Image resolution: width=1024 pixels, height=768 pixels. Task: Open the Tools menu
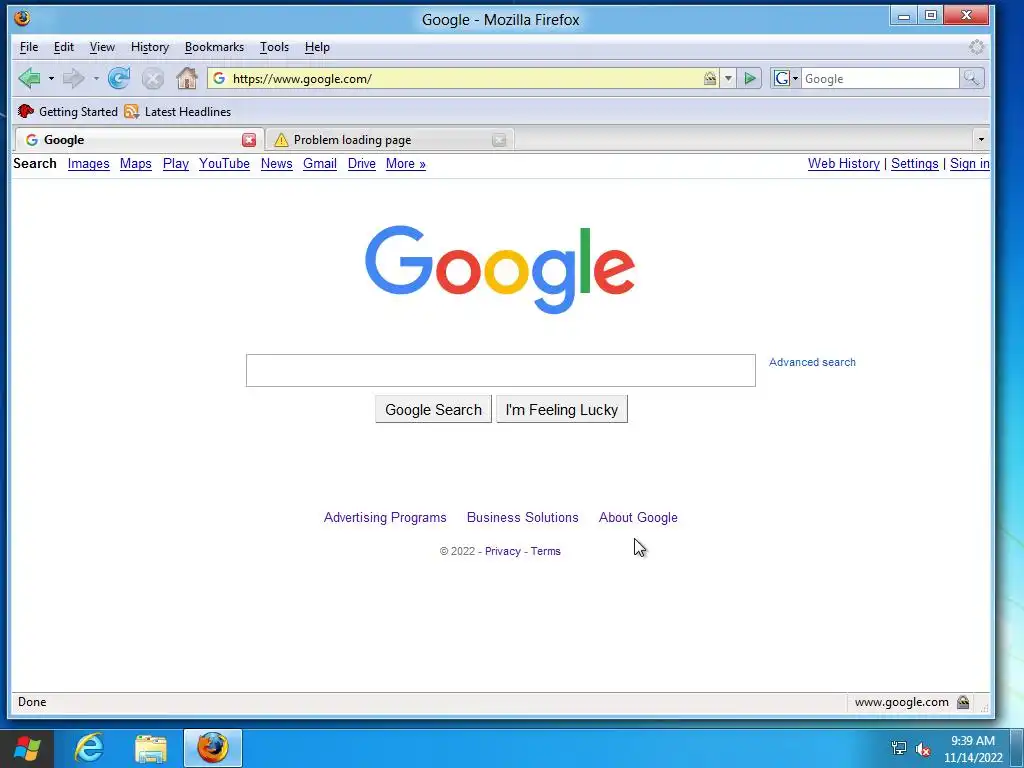274,47
